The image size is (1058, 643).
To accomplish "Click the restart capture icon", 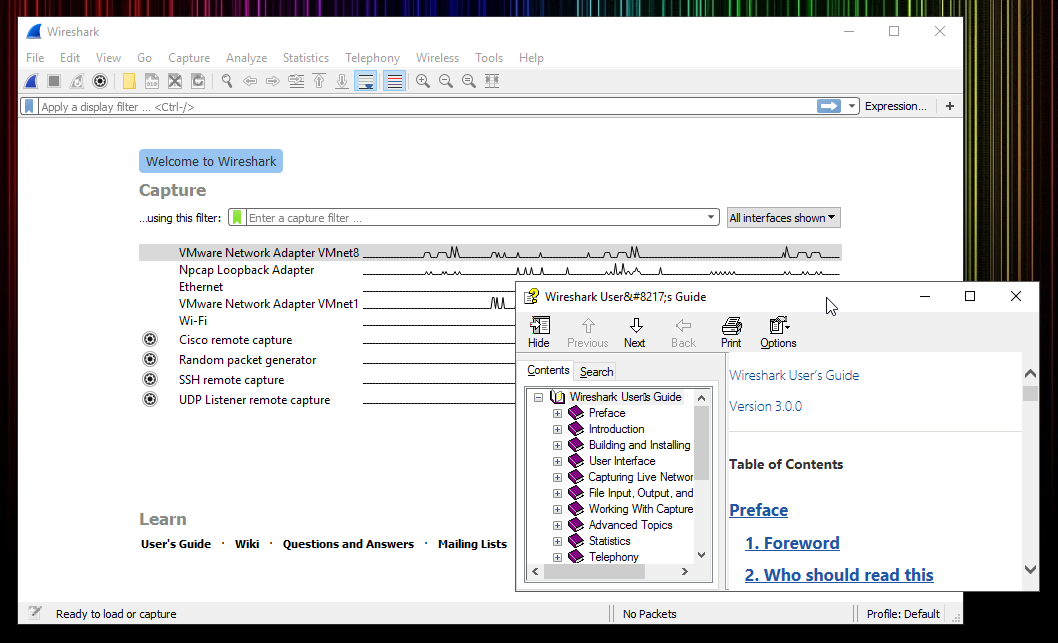I will point(77,81).
